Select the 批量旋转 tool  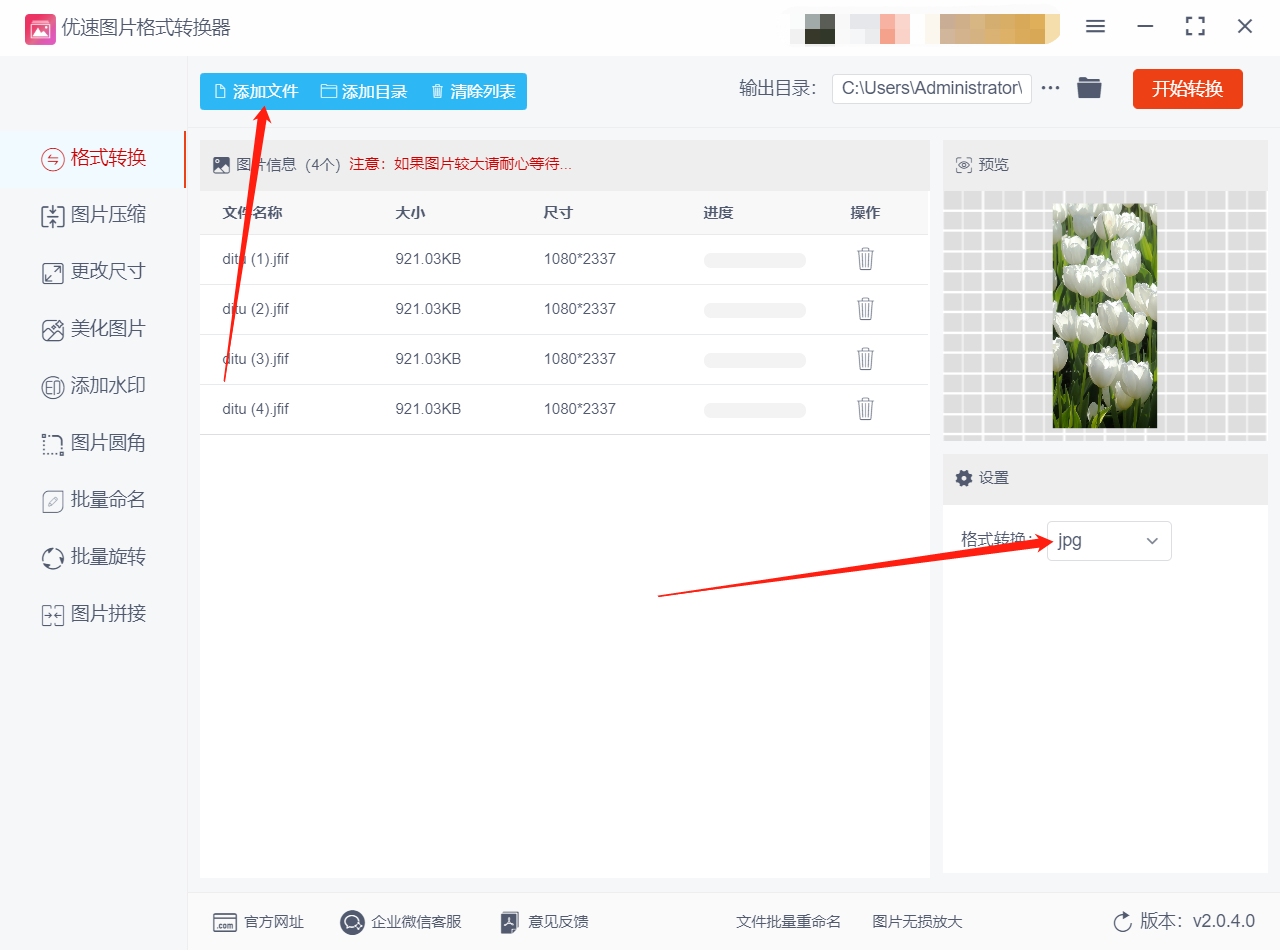pos(92,557)
